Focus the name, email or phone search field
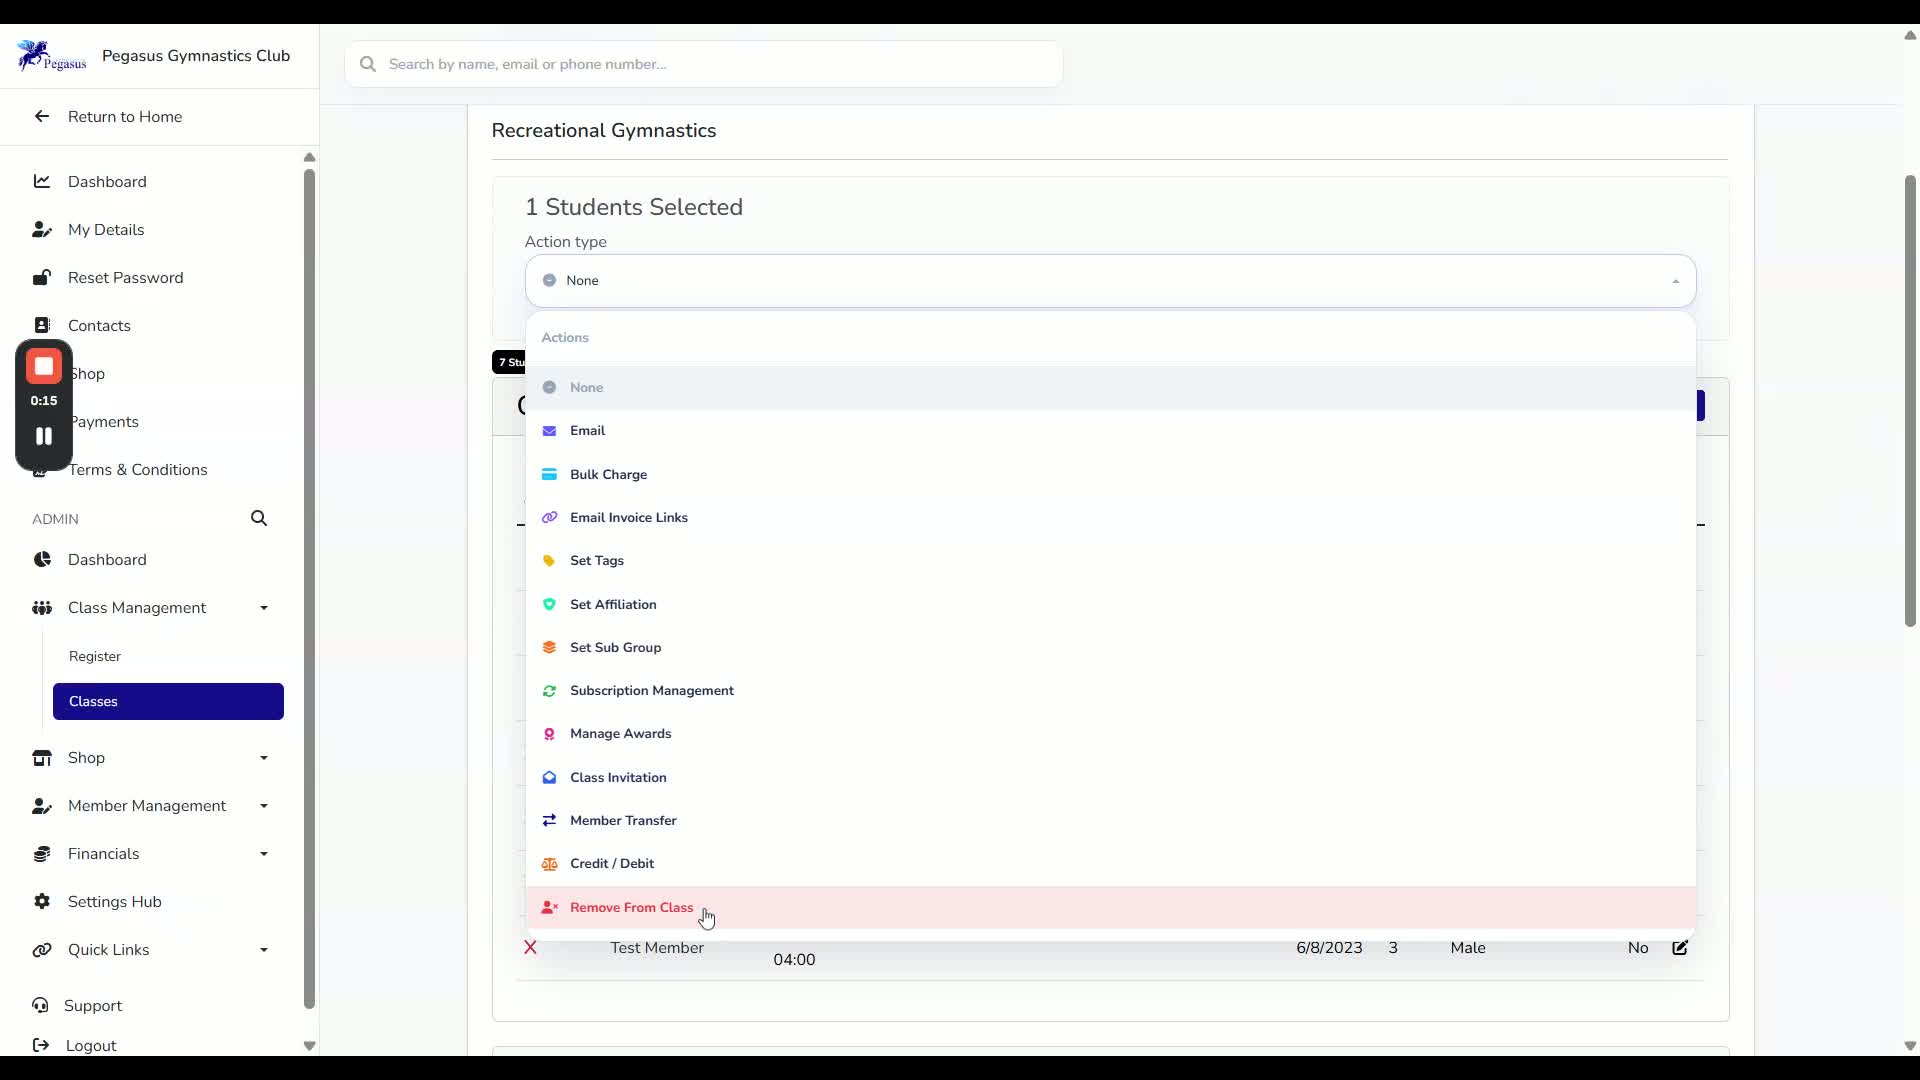The height and width of the screenshot is (1080, 1920). tap(703, 64)
